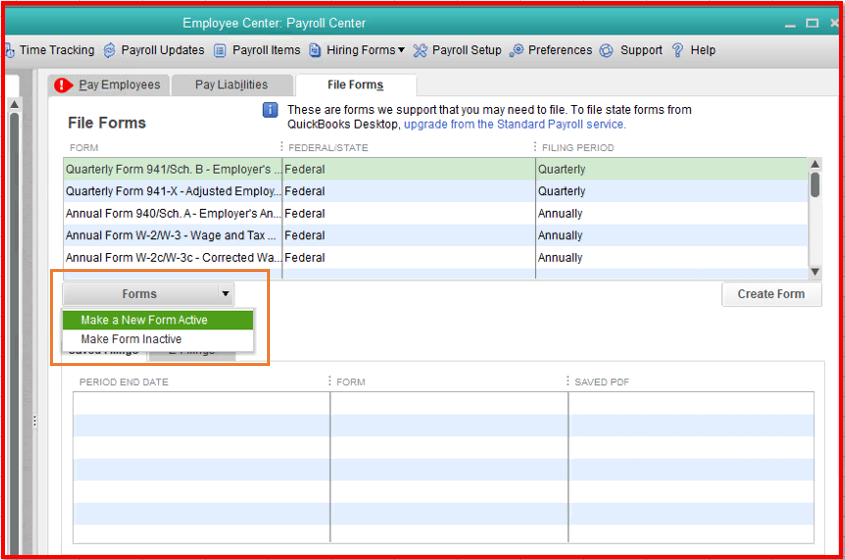
Task: Click left panel scrollbar up arrow
Action: pos(15,104)
